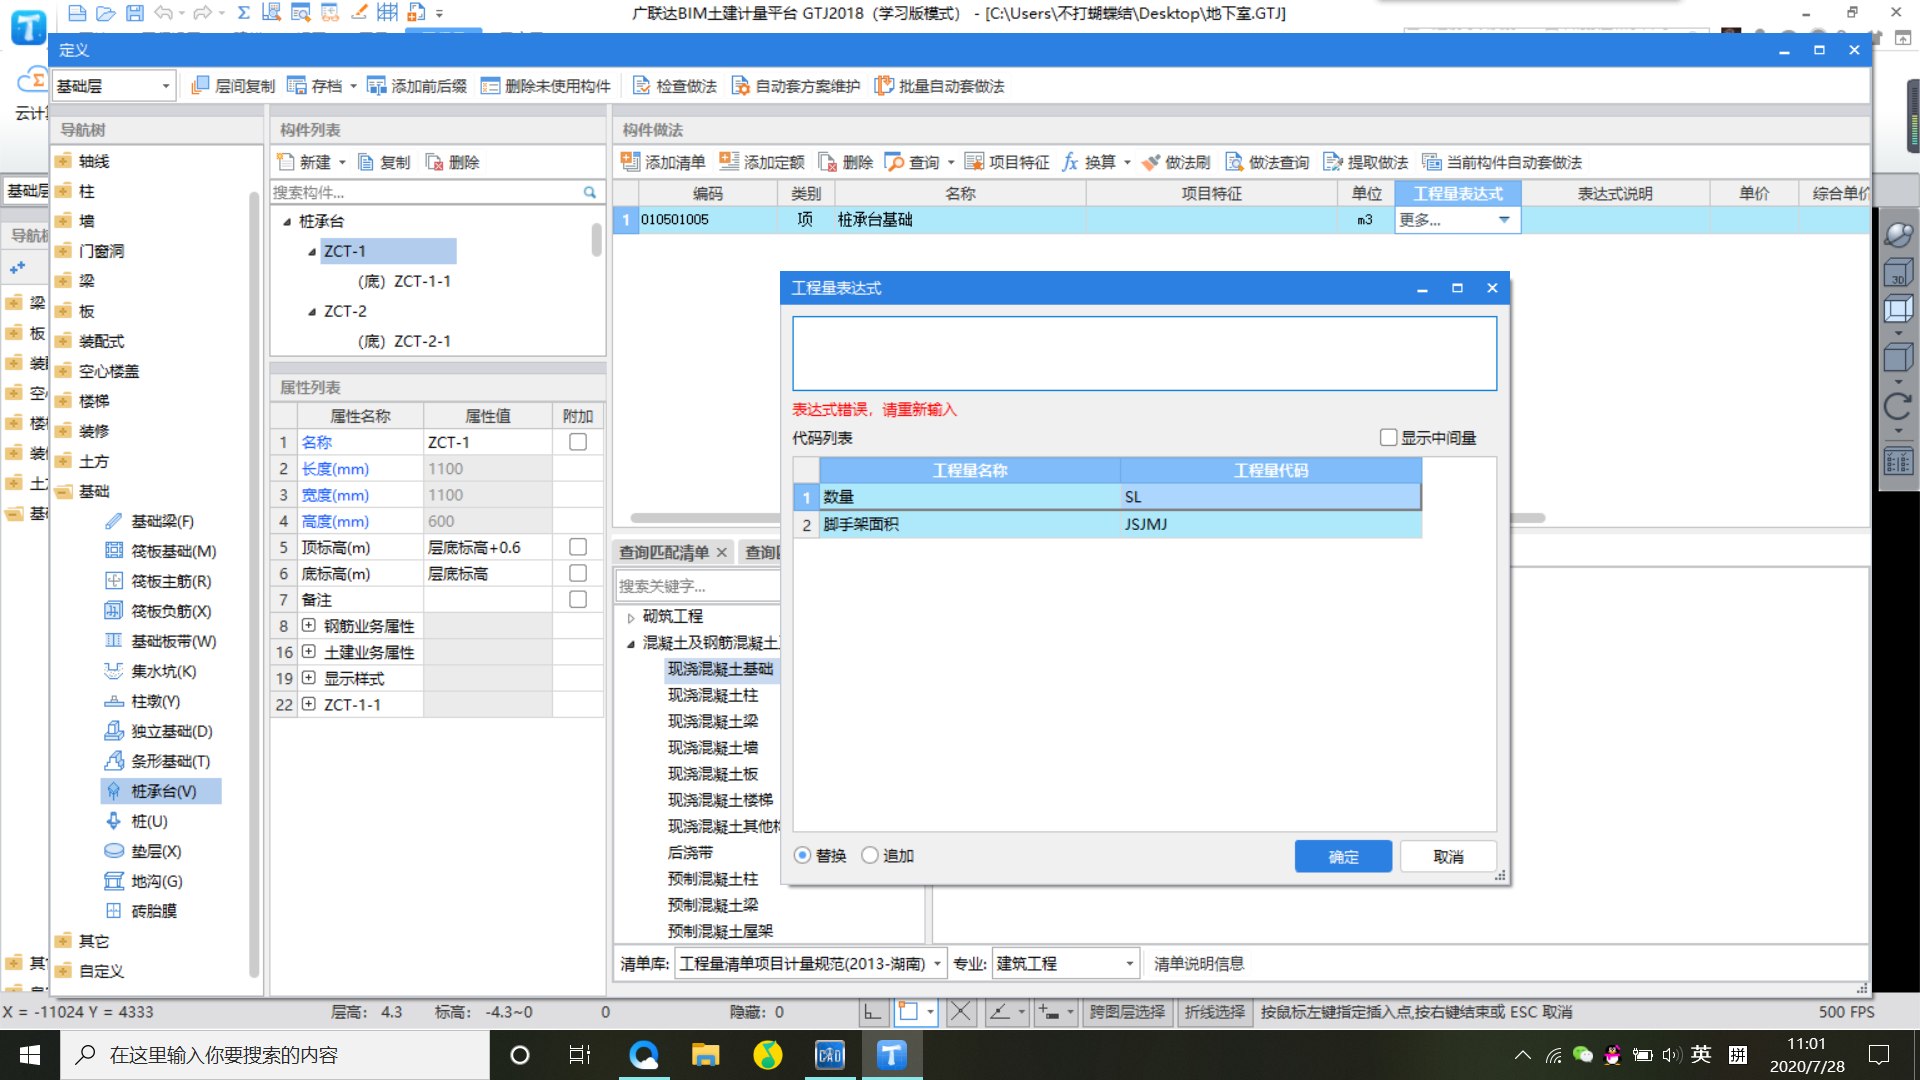Click 做法刷 tool
This screenshot has width=1920, height=1080.
(1176, 162)
